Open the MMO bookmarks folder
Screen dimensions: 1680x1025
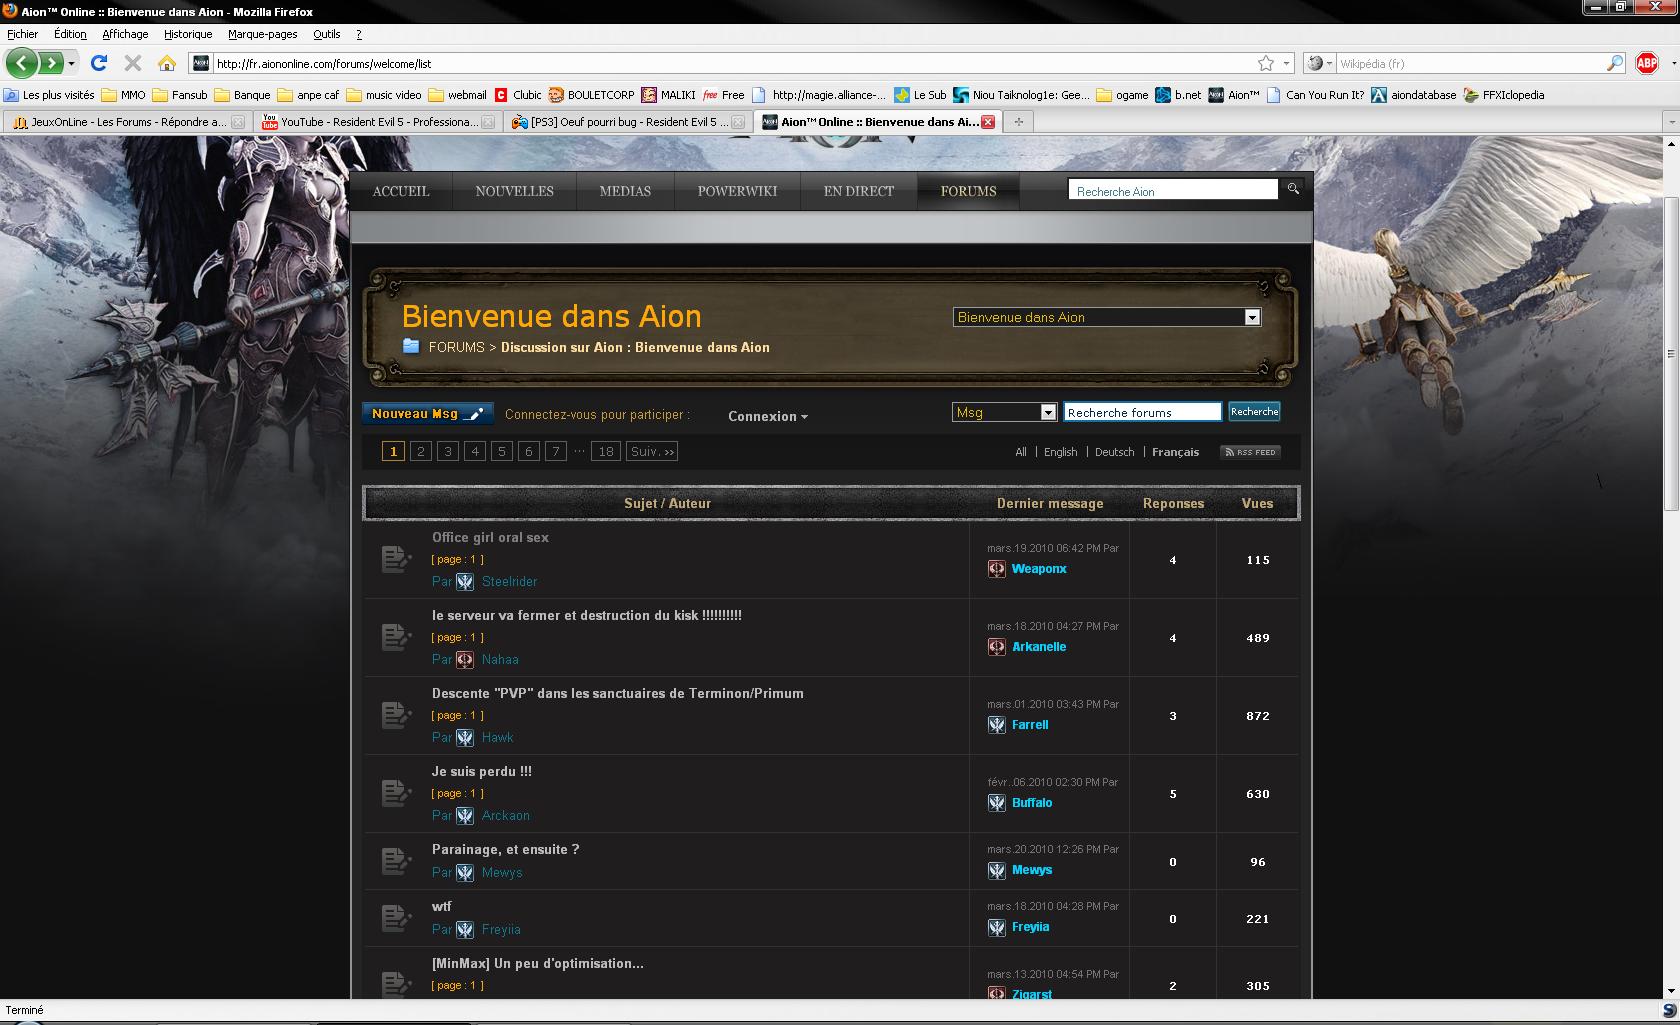pos(123,95)
